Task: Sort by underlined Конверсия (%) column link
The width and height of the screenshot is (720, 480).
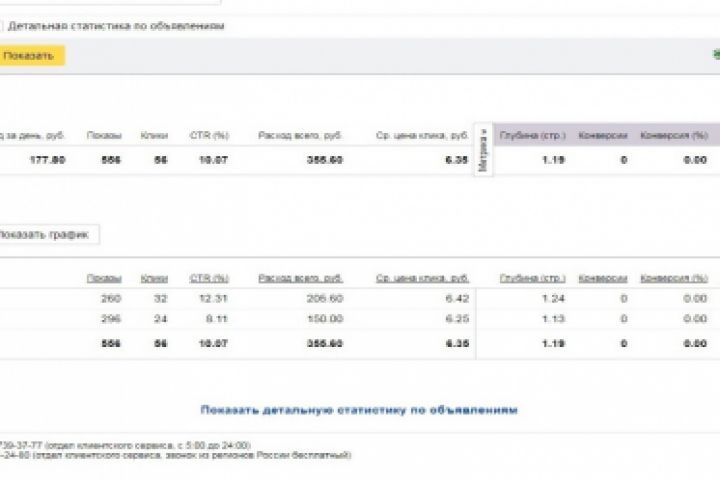Action: [674, 278]
